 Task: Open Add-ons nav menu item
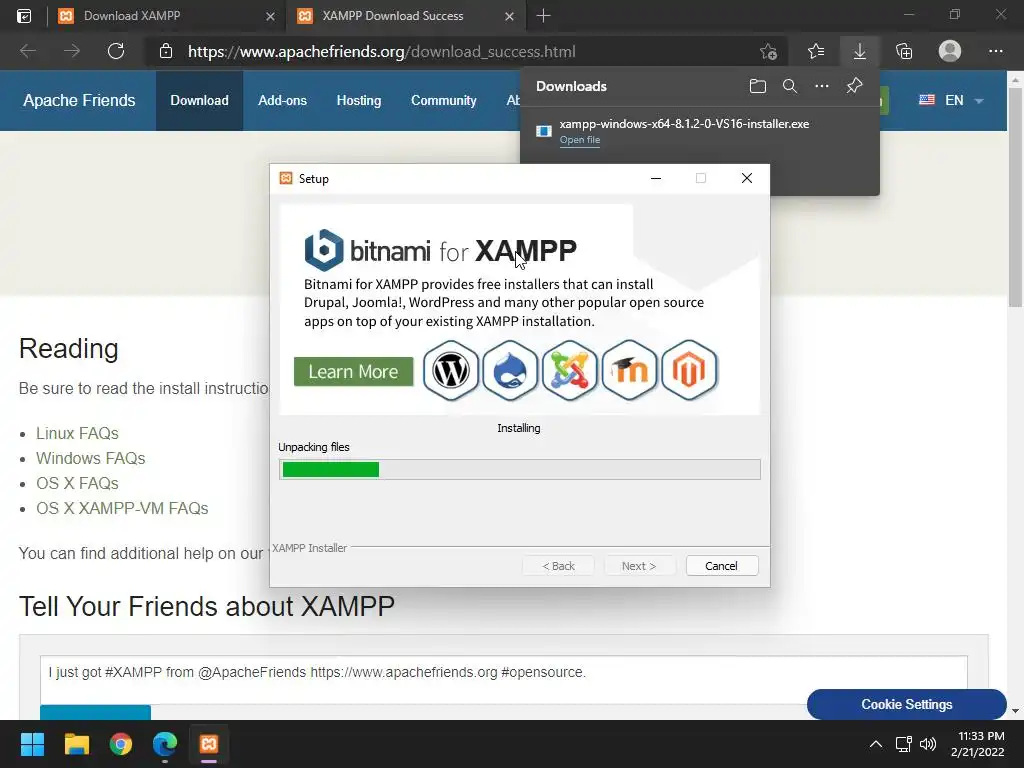click(282, 101)
